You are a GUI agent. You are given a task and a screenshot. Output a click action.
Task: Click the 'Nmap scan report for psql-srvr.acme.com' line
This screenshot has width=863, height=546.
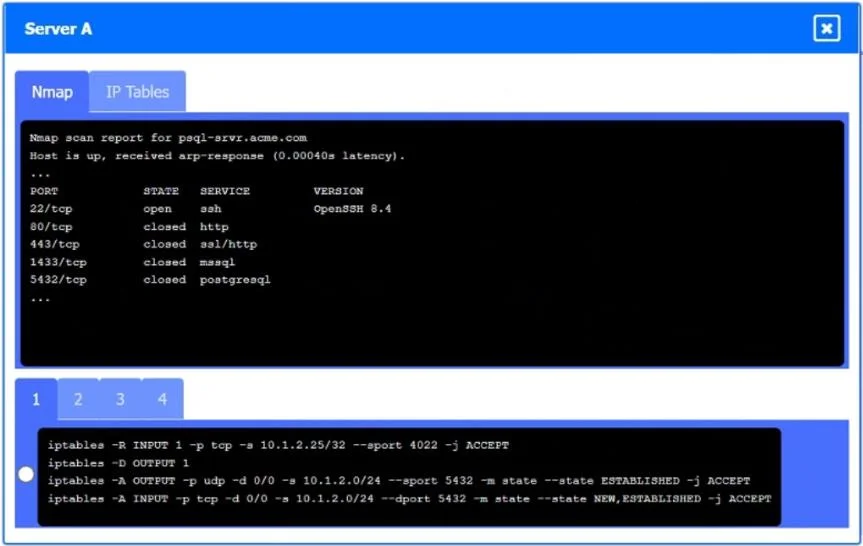168,138
